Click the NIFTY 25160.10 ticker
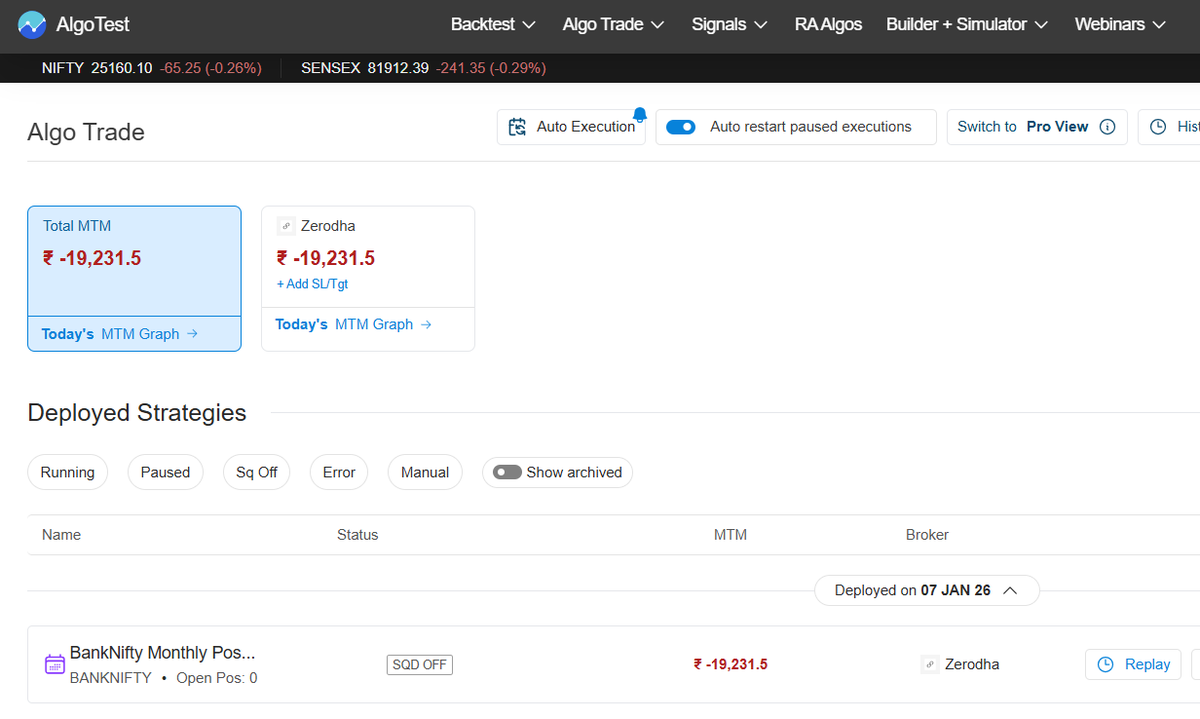The width and height of the screenshot is (1200, 719). click(x=152, y=68)
